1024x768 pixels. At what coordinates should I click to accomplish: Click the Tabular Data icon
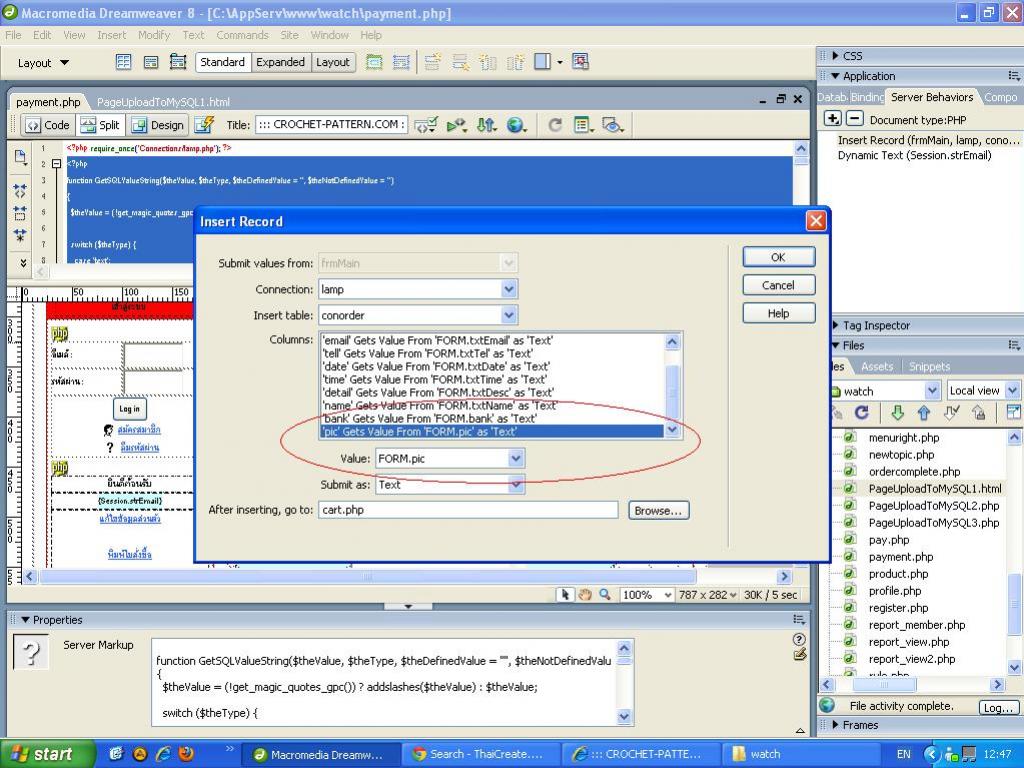click(x=580, y=62)
